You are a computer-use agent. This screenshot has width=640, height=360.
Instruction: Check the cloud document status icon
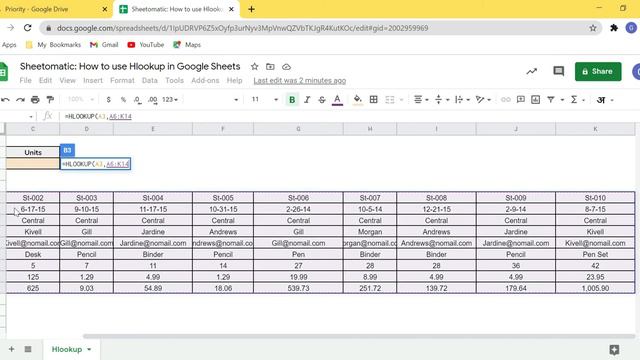point(287,67)
